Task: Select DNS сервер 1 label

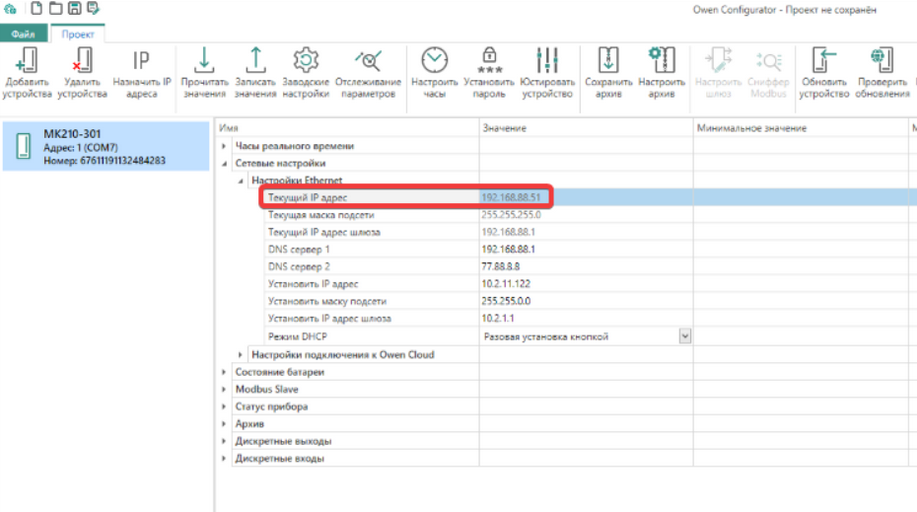Action: [299, 249]
